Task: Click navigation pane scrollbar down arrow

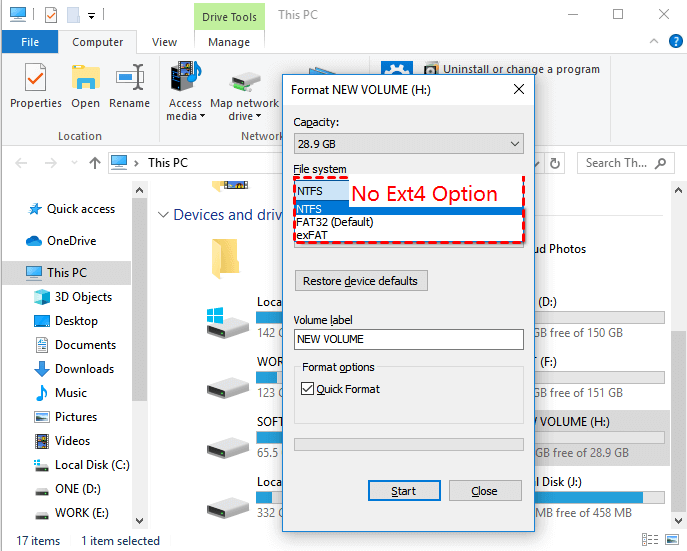Action: [139, 521]
